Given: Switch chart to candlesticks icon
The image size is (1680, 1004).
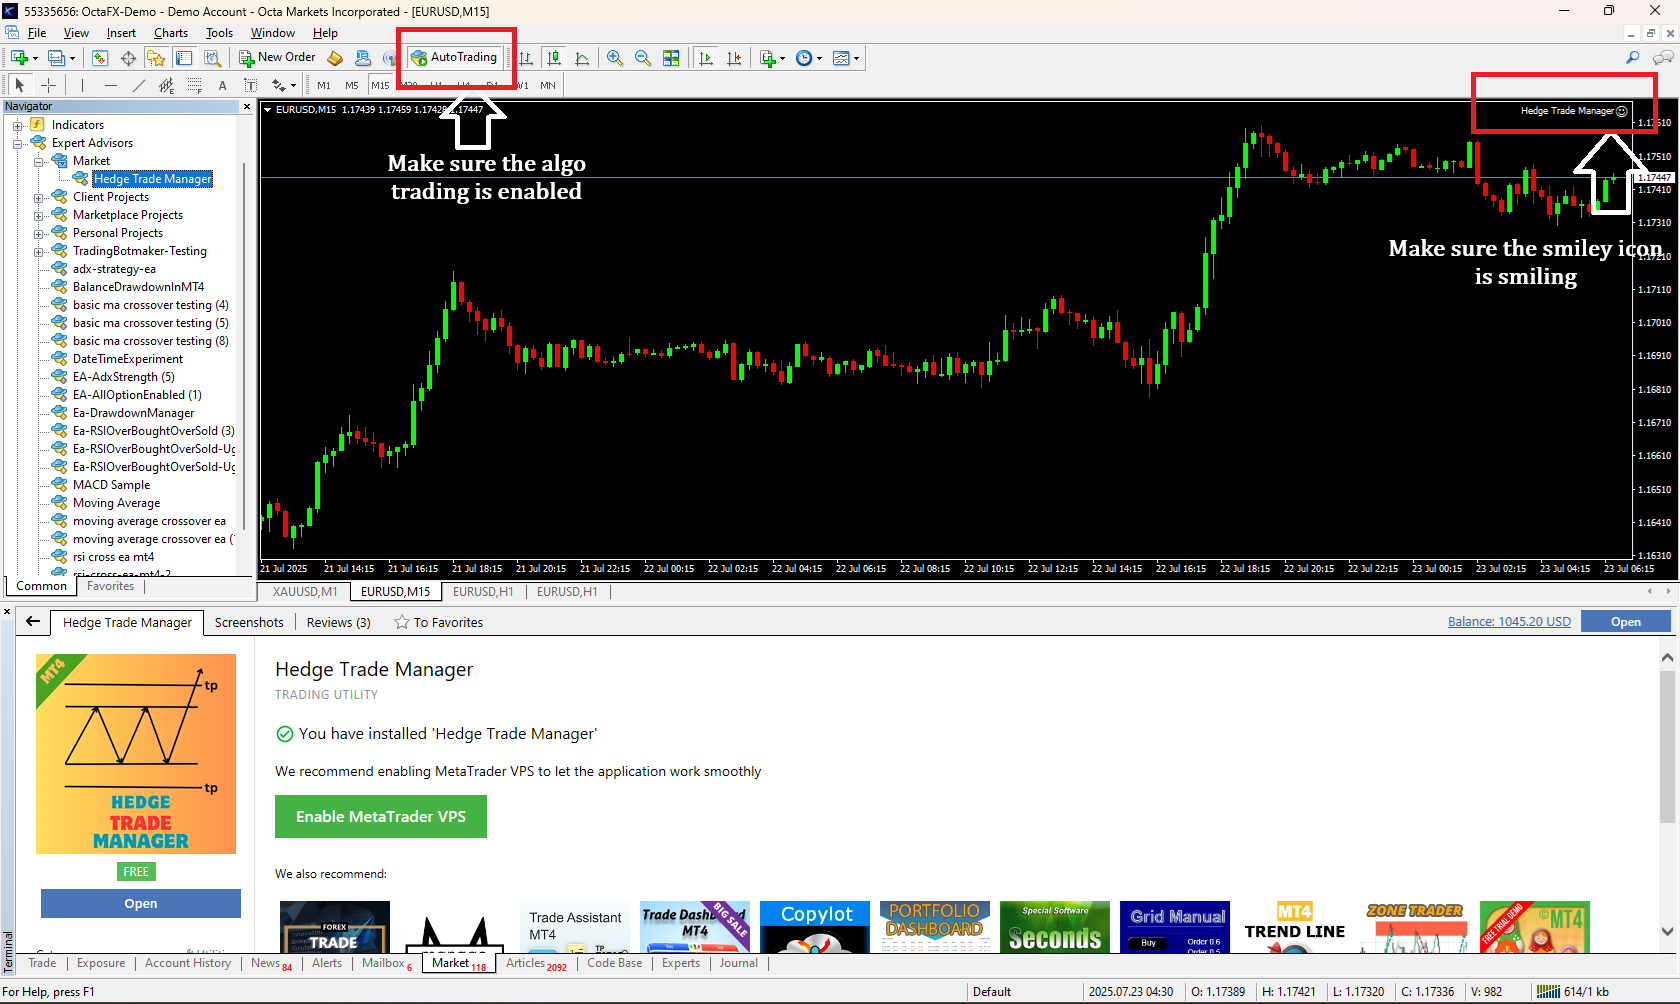Looking at the screenshot, I should pyautogui.click(x=554, y=58).
